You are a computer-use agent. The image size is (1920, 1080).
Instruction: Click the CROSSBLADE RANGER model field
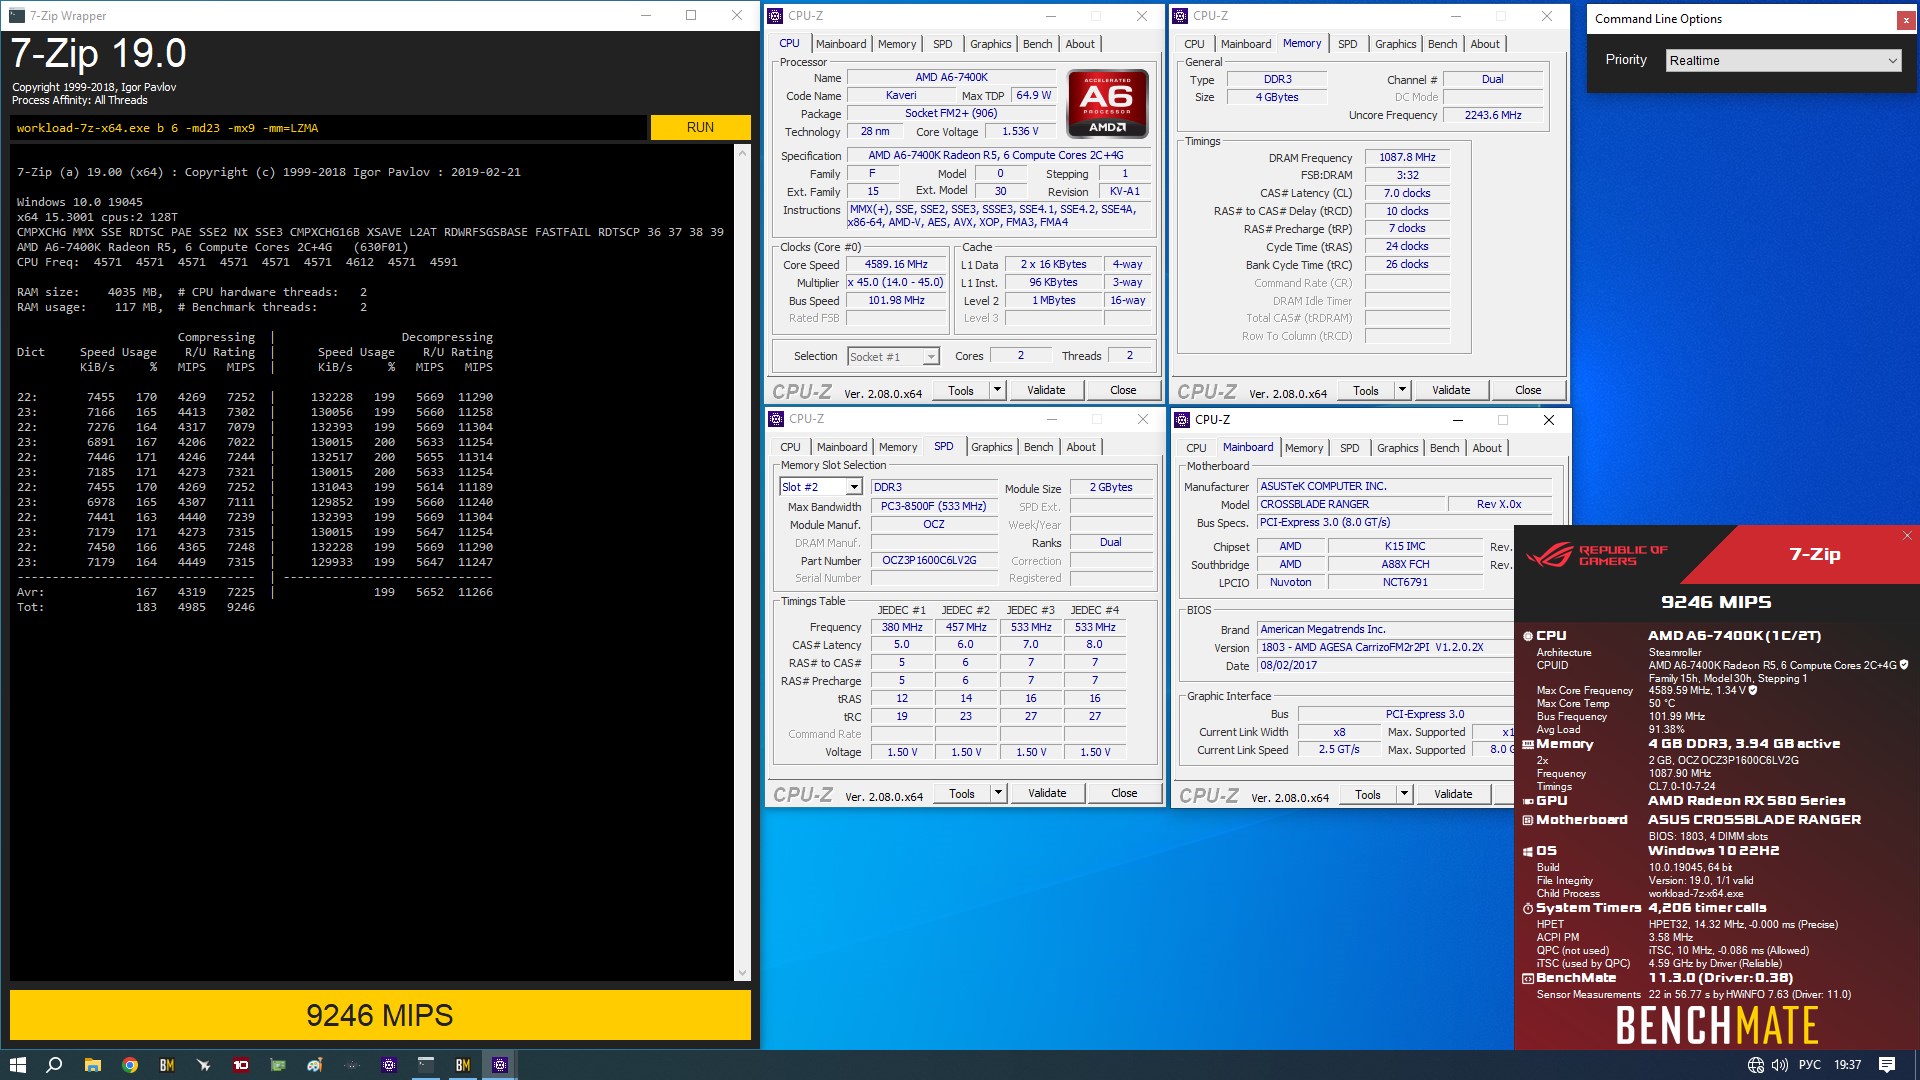pyautogui.click(x=1349, y=505)
